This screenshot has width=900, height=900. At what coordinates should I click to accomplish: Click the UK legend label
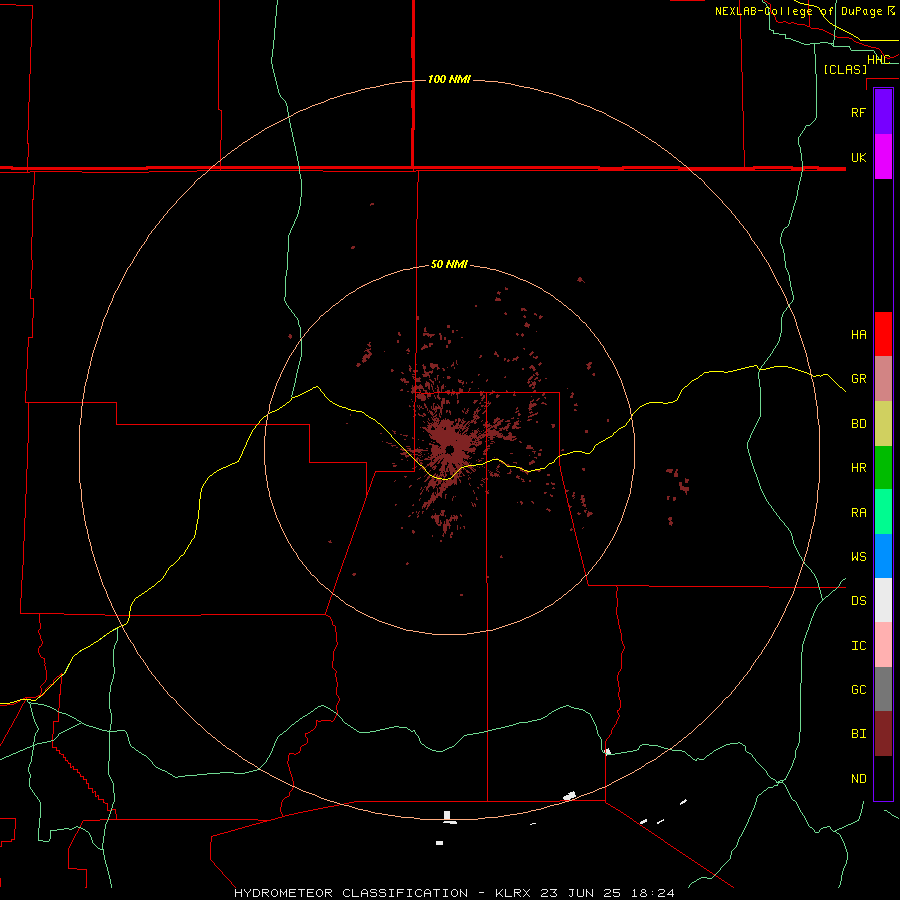858,157
